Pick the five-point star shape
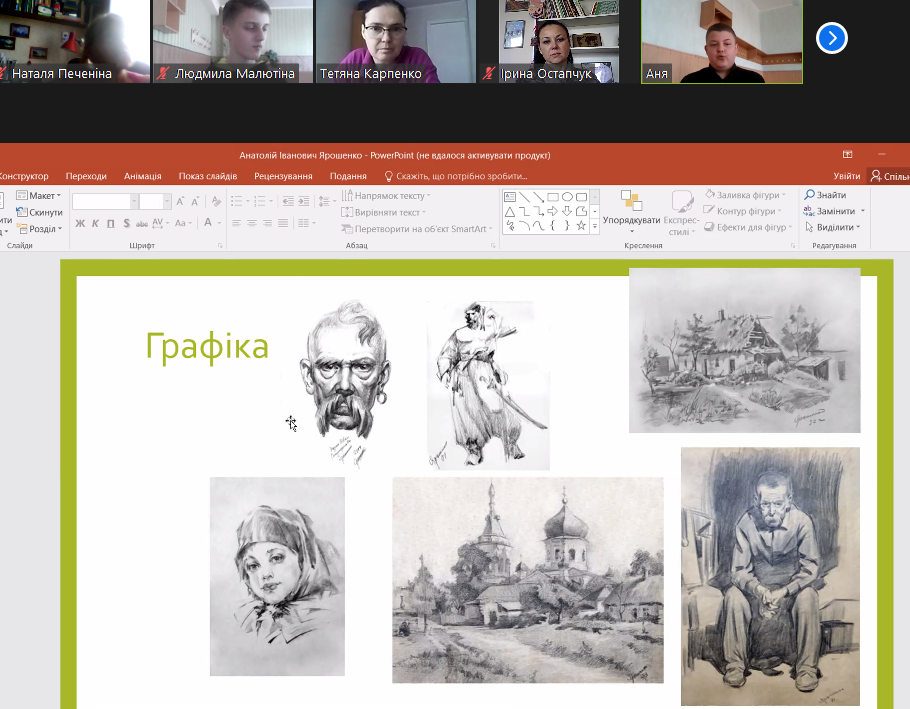910x709 pixels. [x=581, y=226]
